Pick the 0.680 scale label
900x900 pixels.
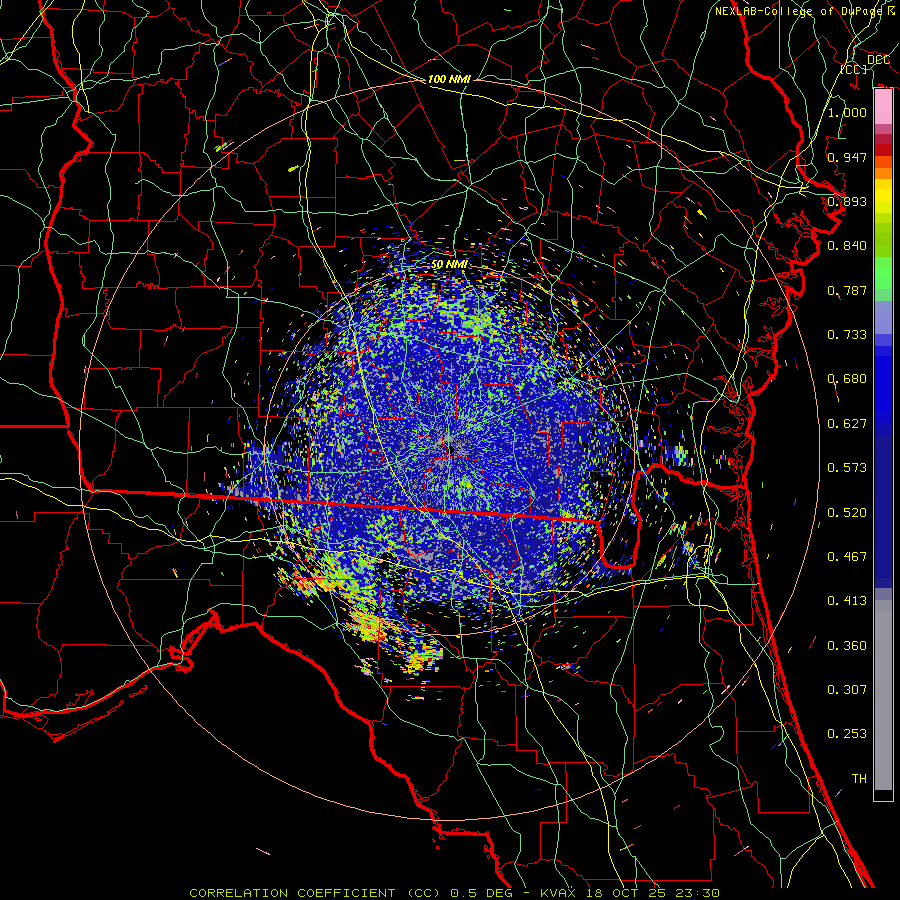pos(847,379)
